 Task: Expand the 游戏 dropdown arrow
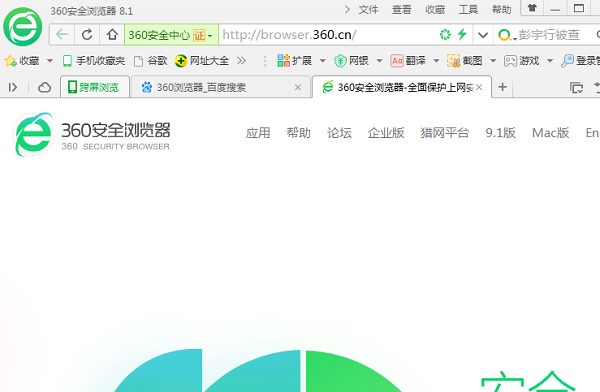click(x=550, y=60)
